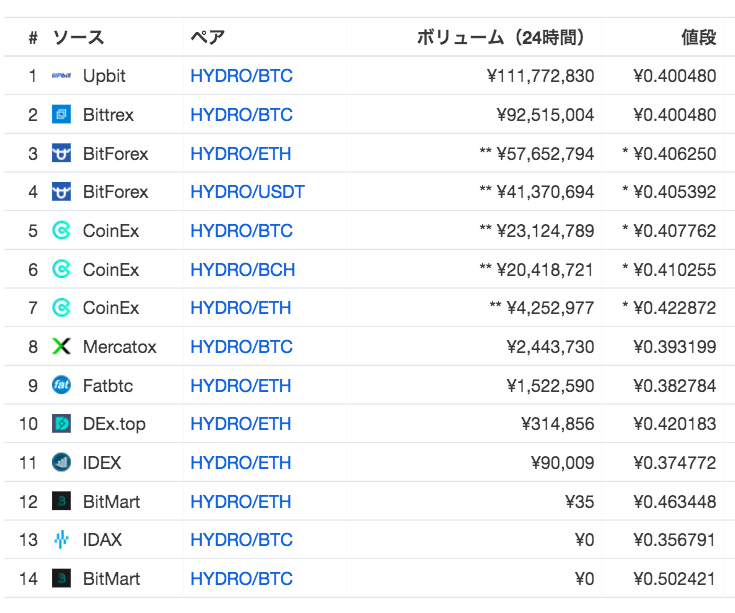Open CoinEx HYDRO/BTC pair link
The height and width of the screenshot is (613, 735).
[241, 231]
